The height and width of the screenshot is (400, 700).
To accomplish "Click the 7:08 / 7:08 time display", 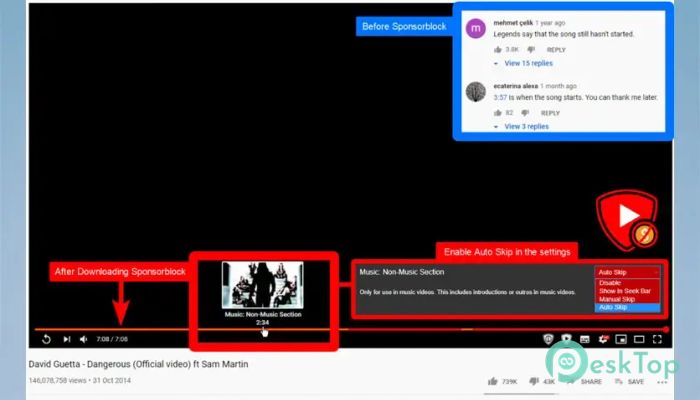I will pyautogui.click(x=112, y=339).
